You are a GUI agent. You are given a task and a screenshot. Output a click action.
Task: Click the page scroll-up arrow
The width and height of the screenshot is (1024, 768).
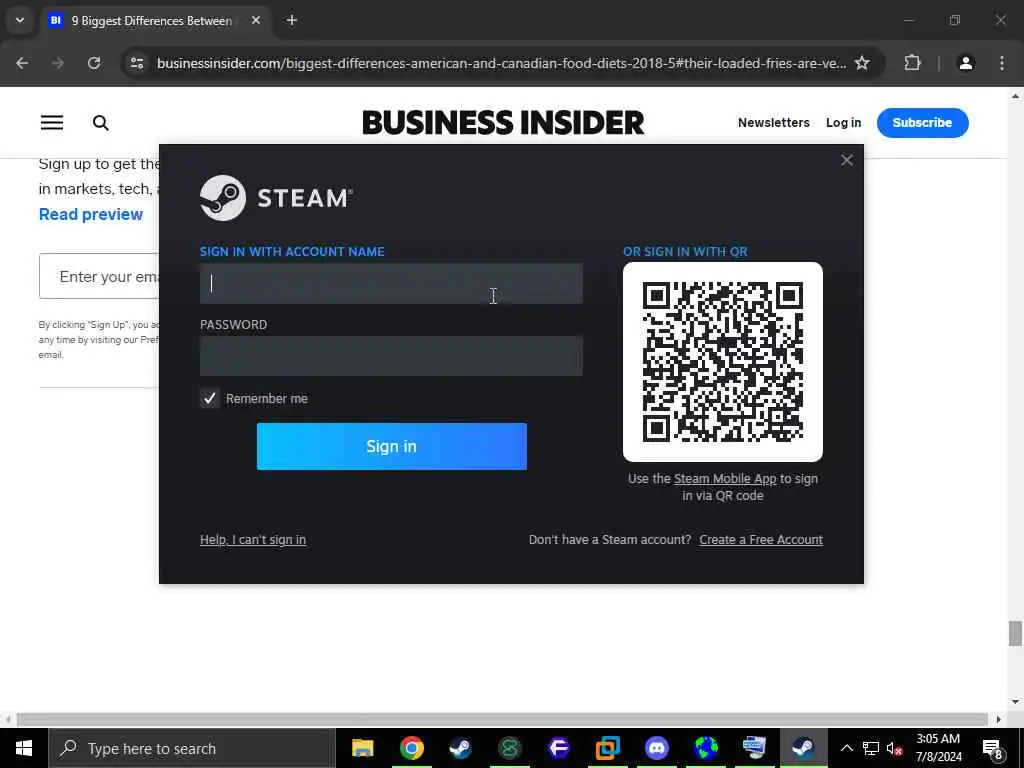(x=1015, y=96)
